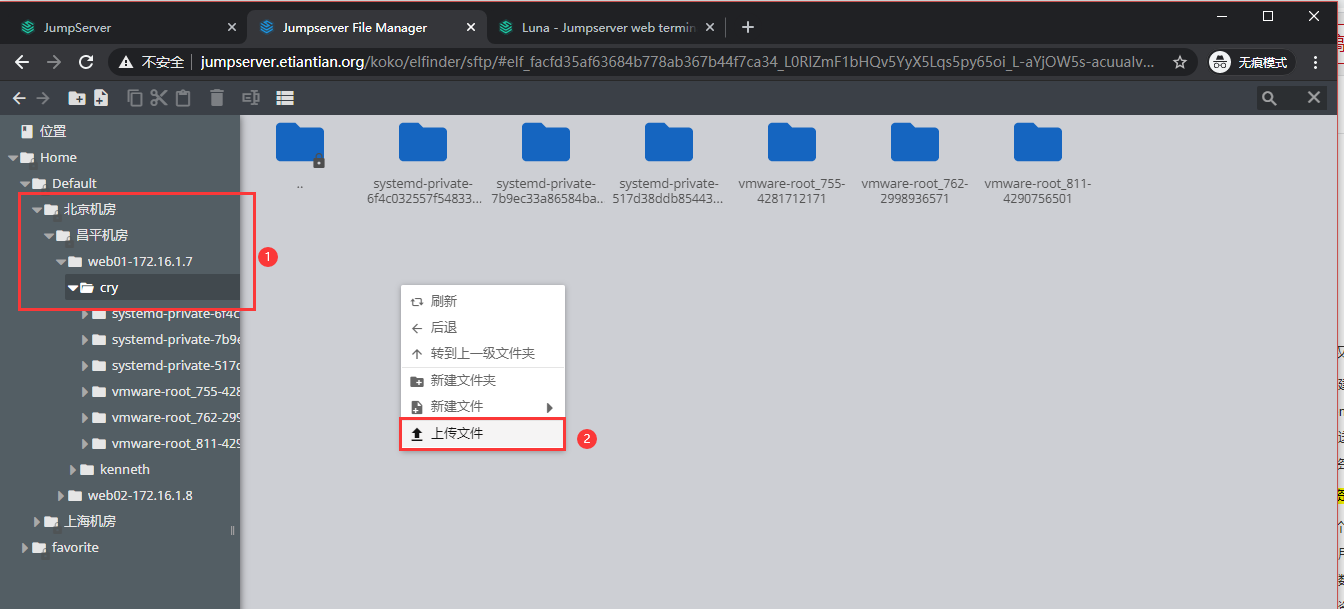Viewport: 1344px width, 609px height.
Task: Close the JumpServer browser tab
Action: [x=232, y=27]
